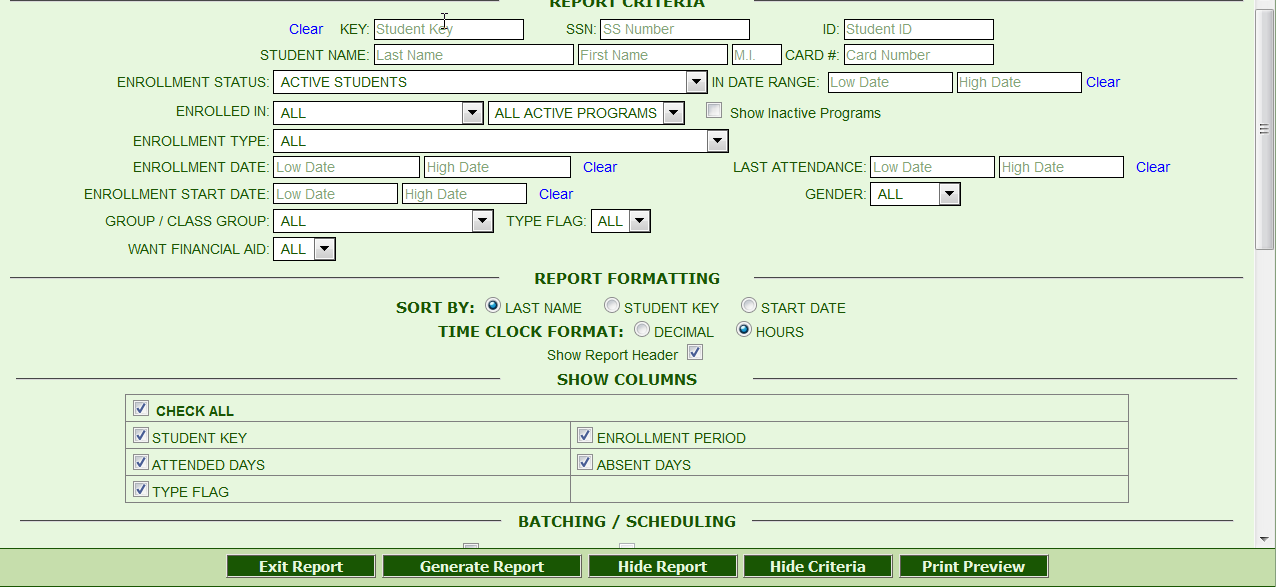The height and width of the screenshot is (587, 1276).
Task: Click the Student Key input field
Action: point(449,29)
